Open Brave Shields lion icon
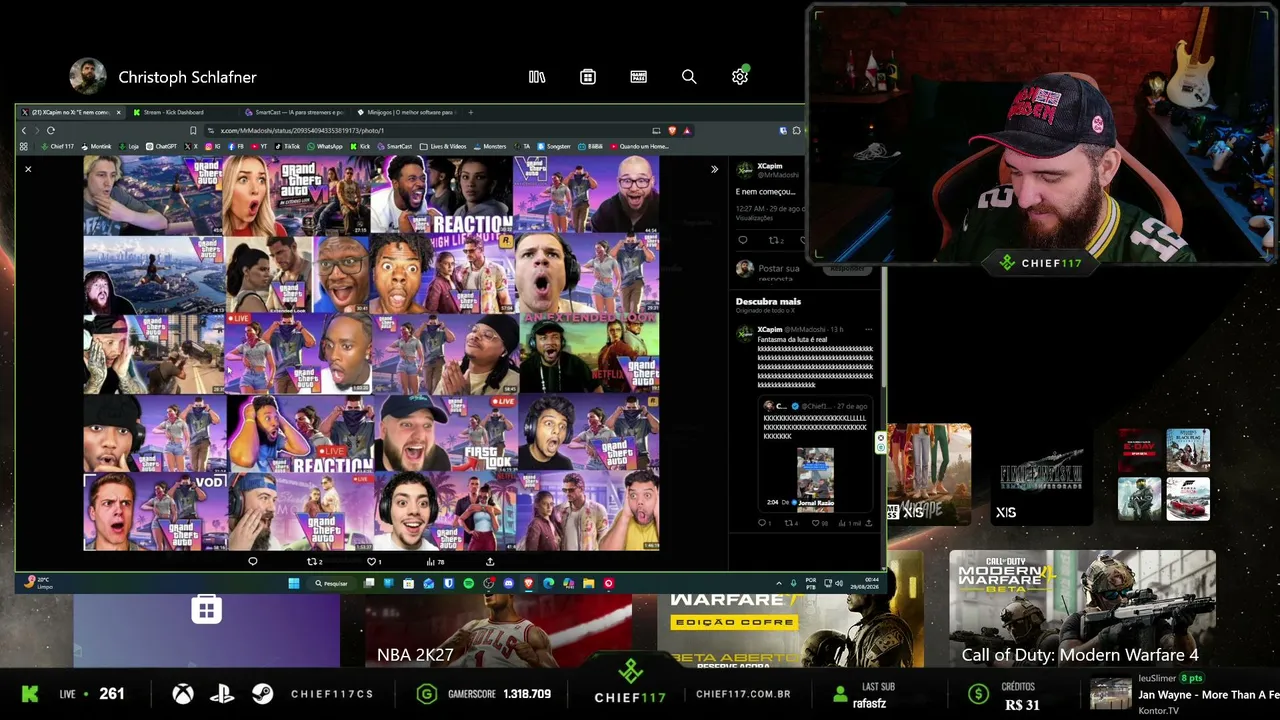The width and height of the screenshot is (1280, 720). point(672,130)
